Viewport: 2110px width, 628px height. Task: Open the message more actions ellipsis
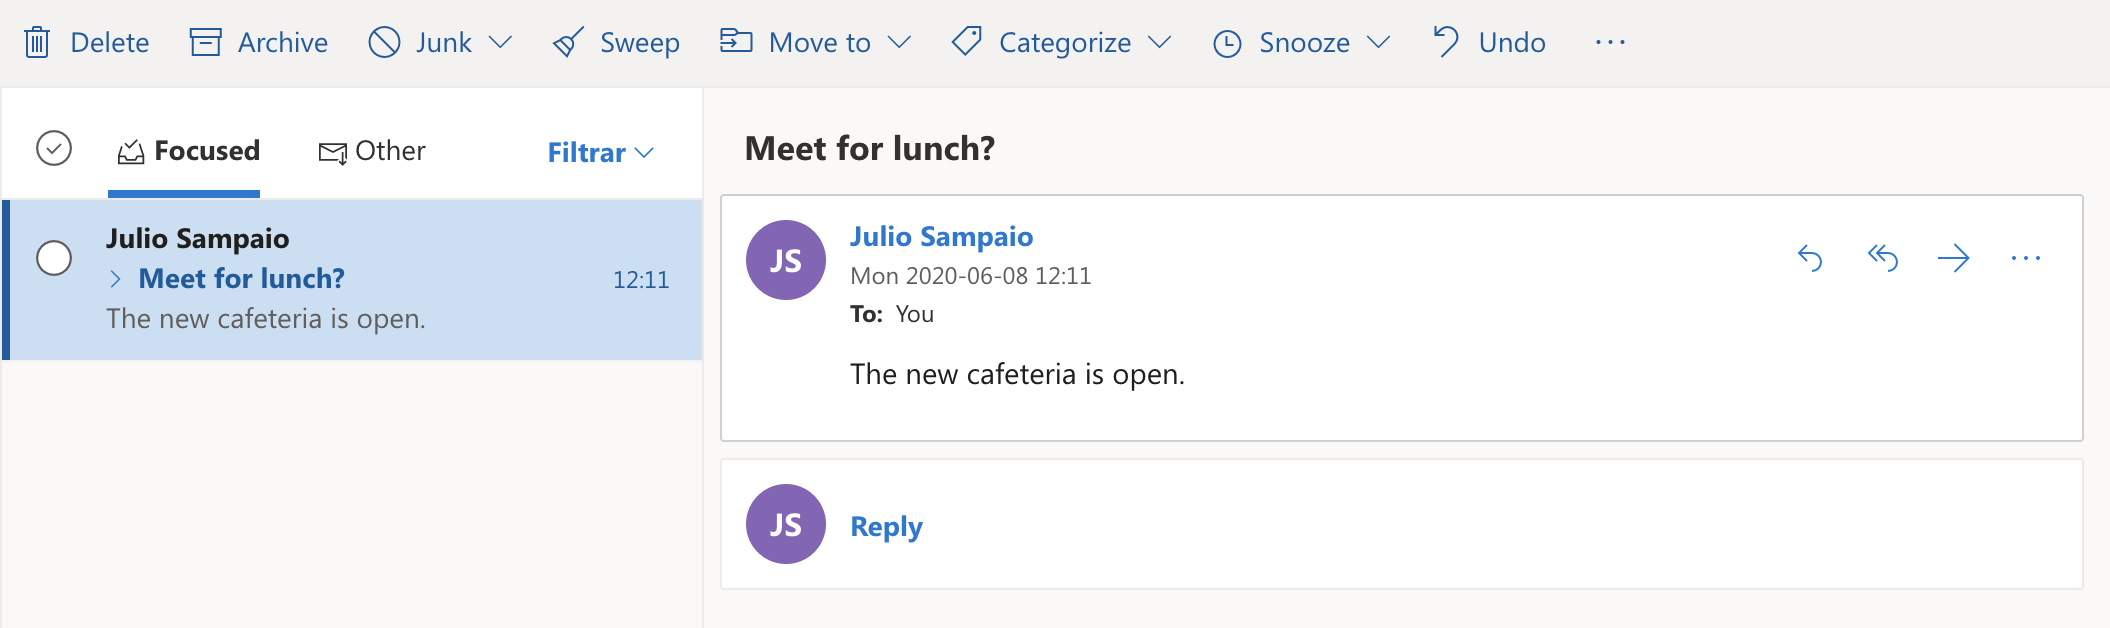[x=2025, y=258]
